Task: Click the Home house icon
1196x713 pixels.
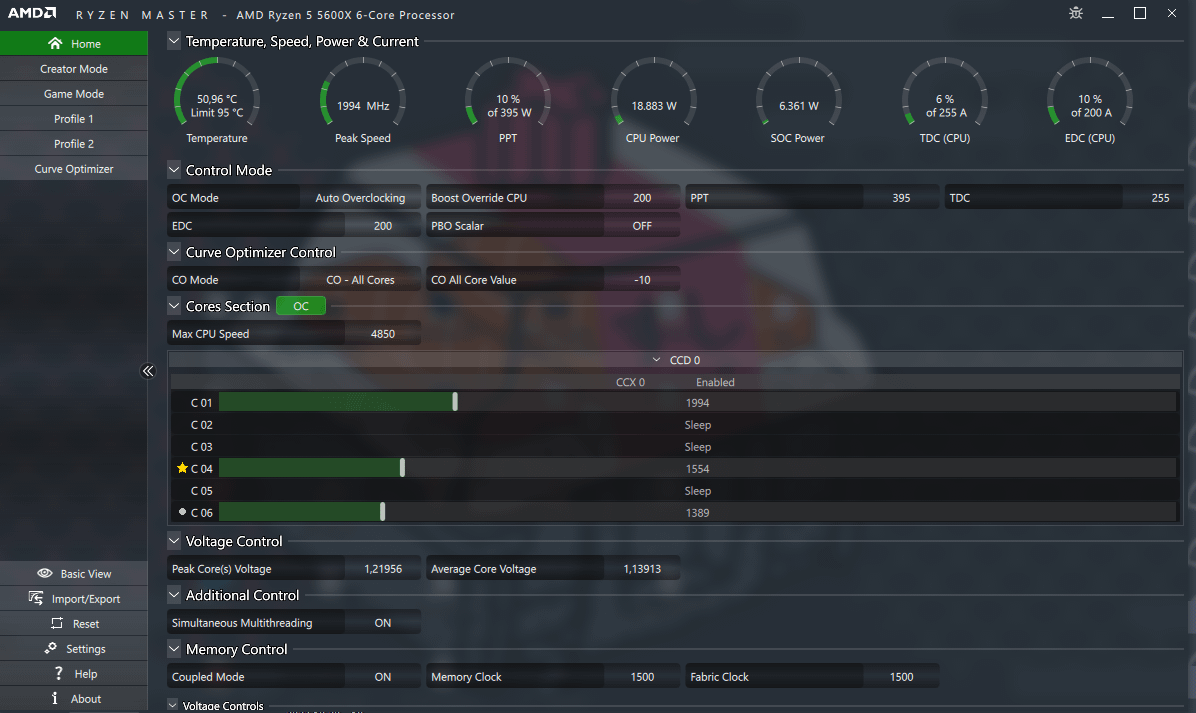Action: [x=55, y=43]
